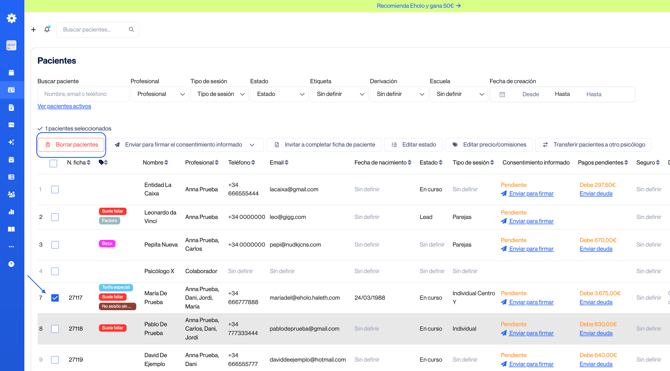Click the sparkle AI icon in sidebar
The width and height of the screenshot is (670, 371).
(x=12, y=142)
